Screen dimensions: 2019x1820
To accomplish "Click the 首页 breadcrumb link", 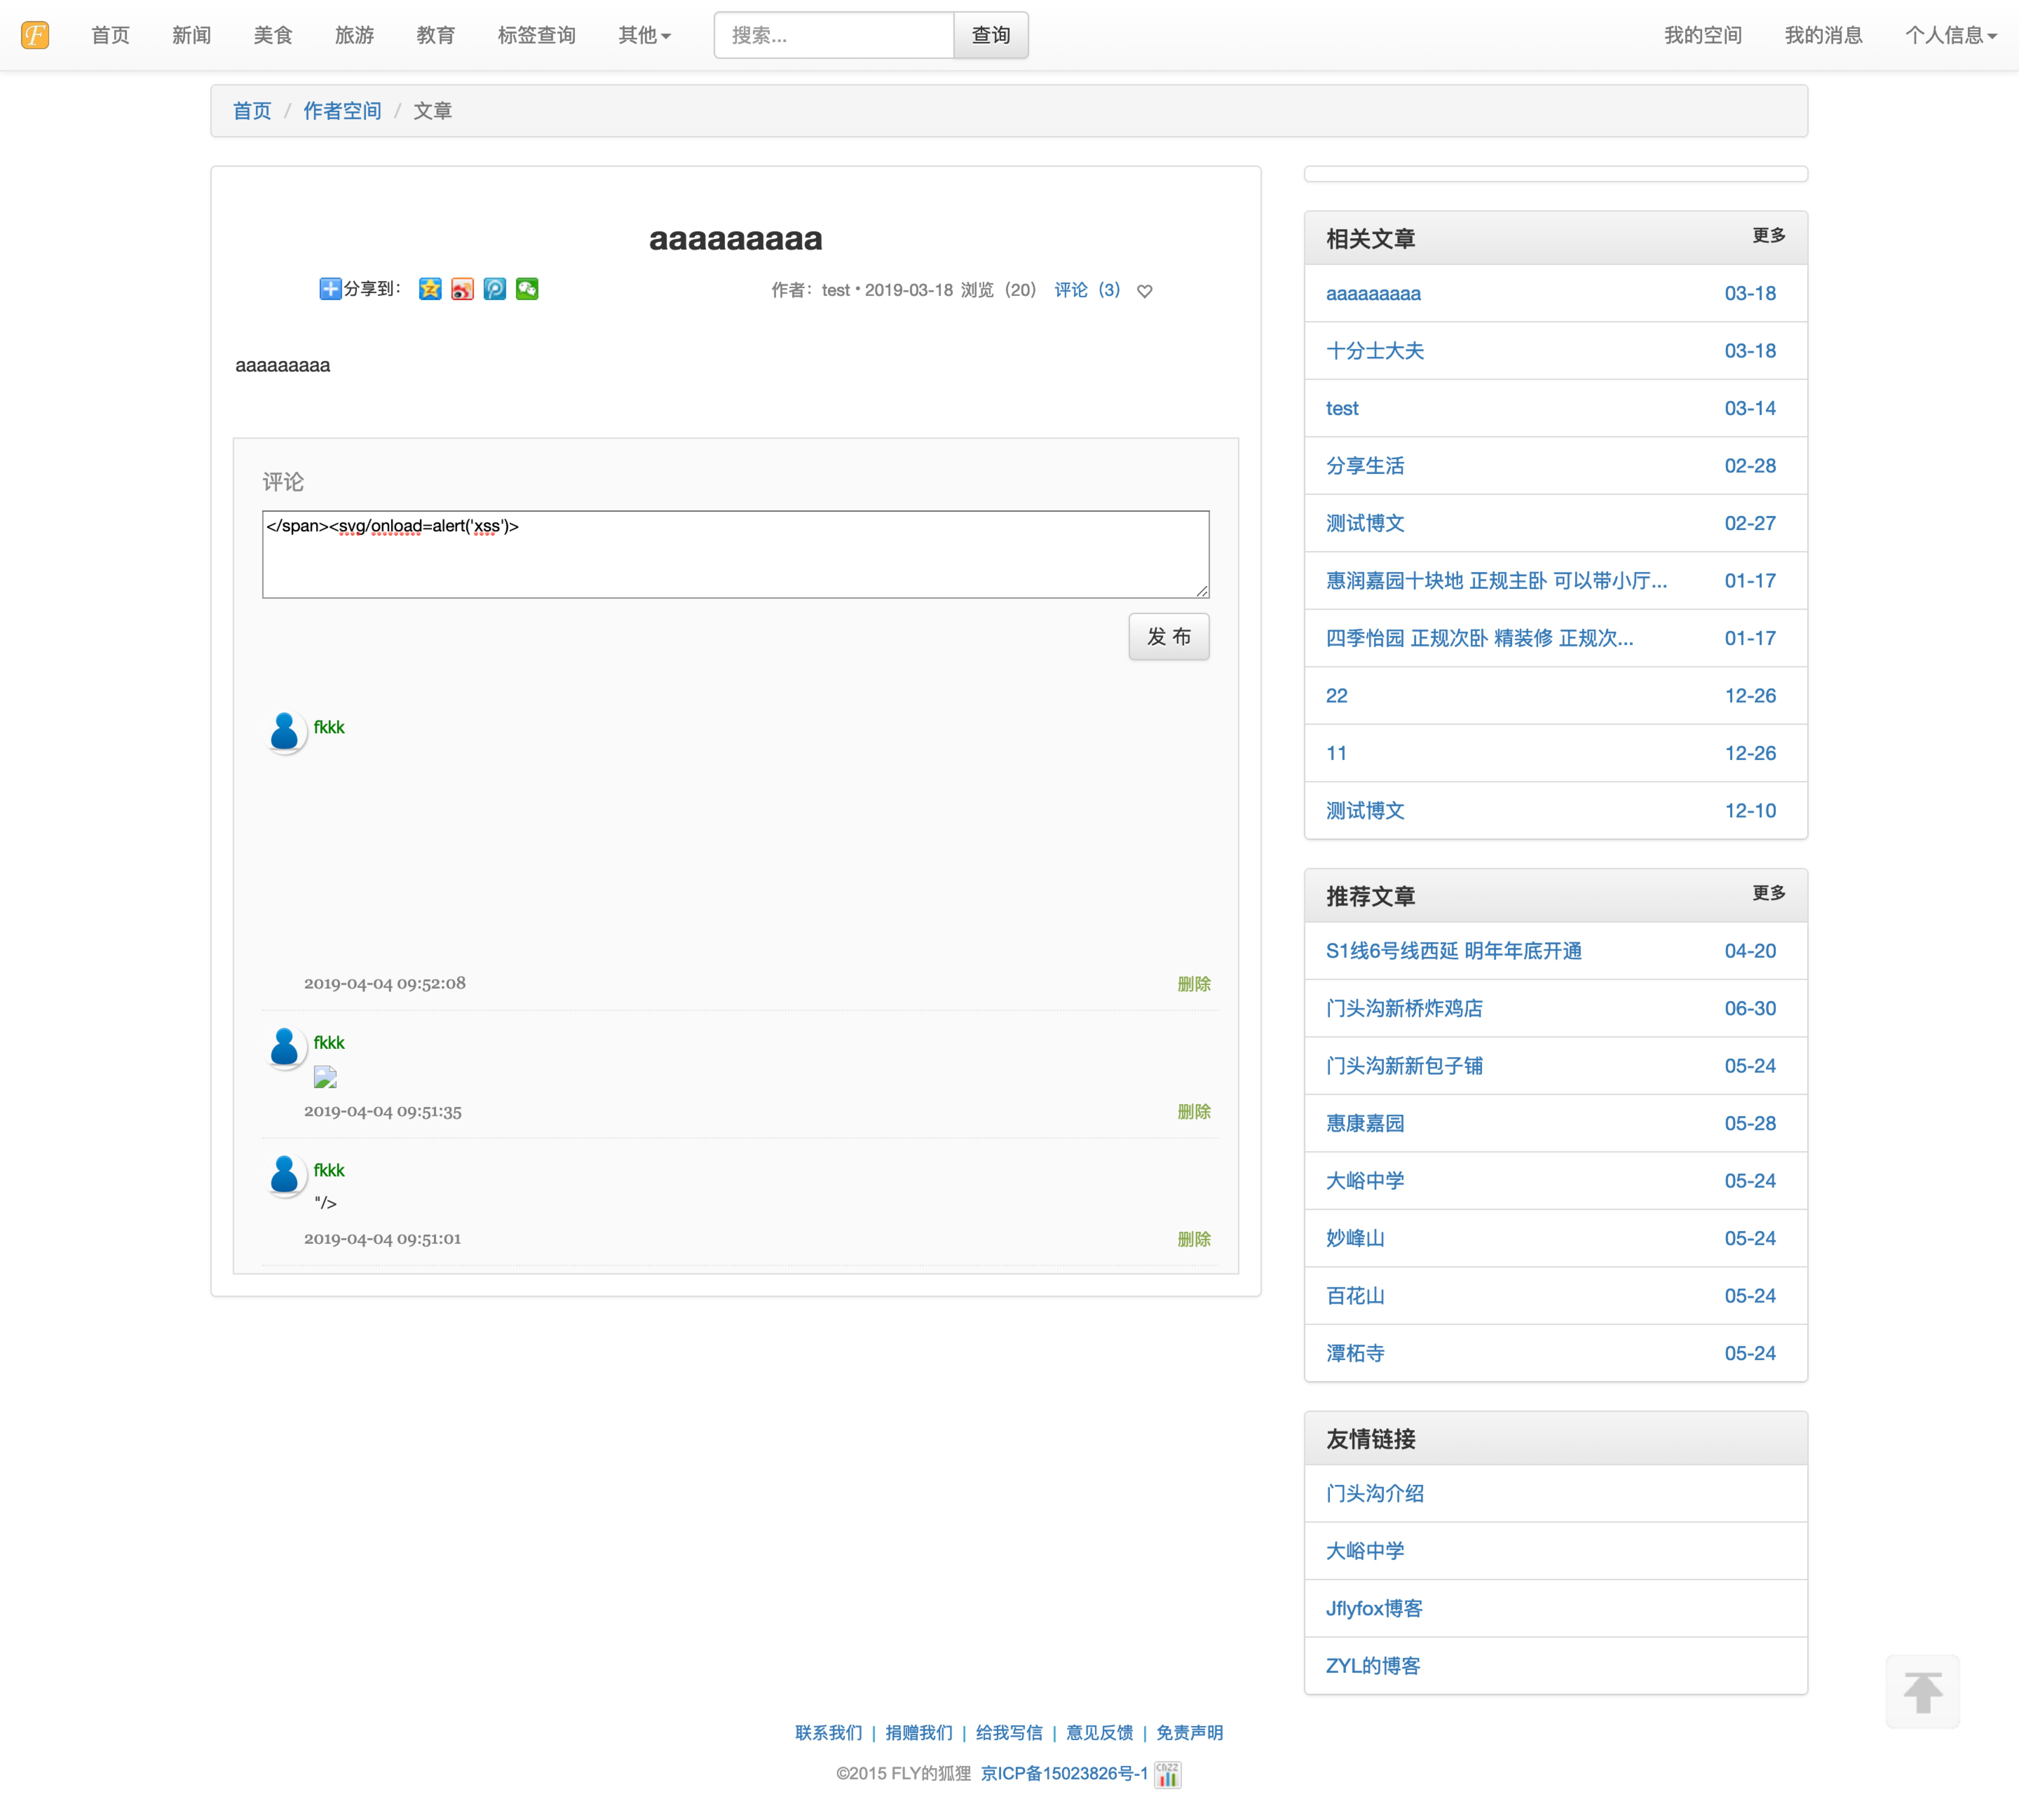I will coord(252,111).
